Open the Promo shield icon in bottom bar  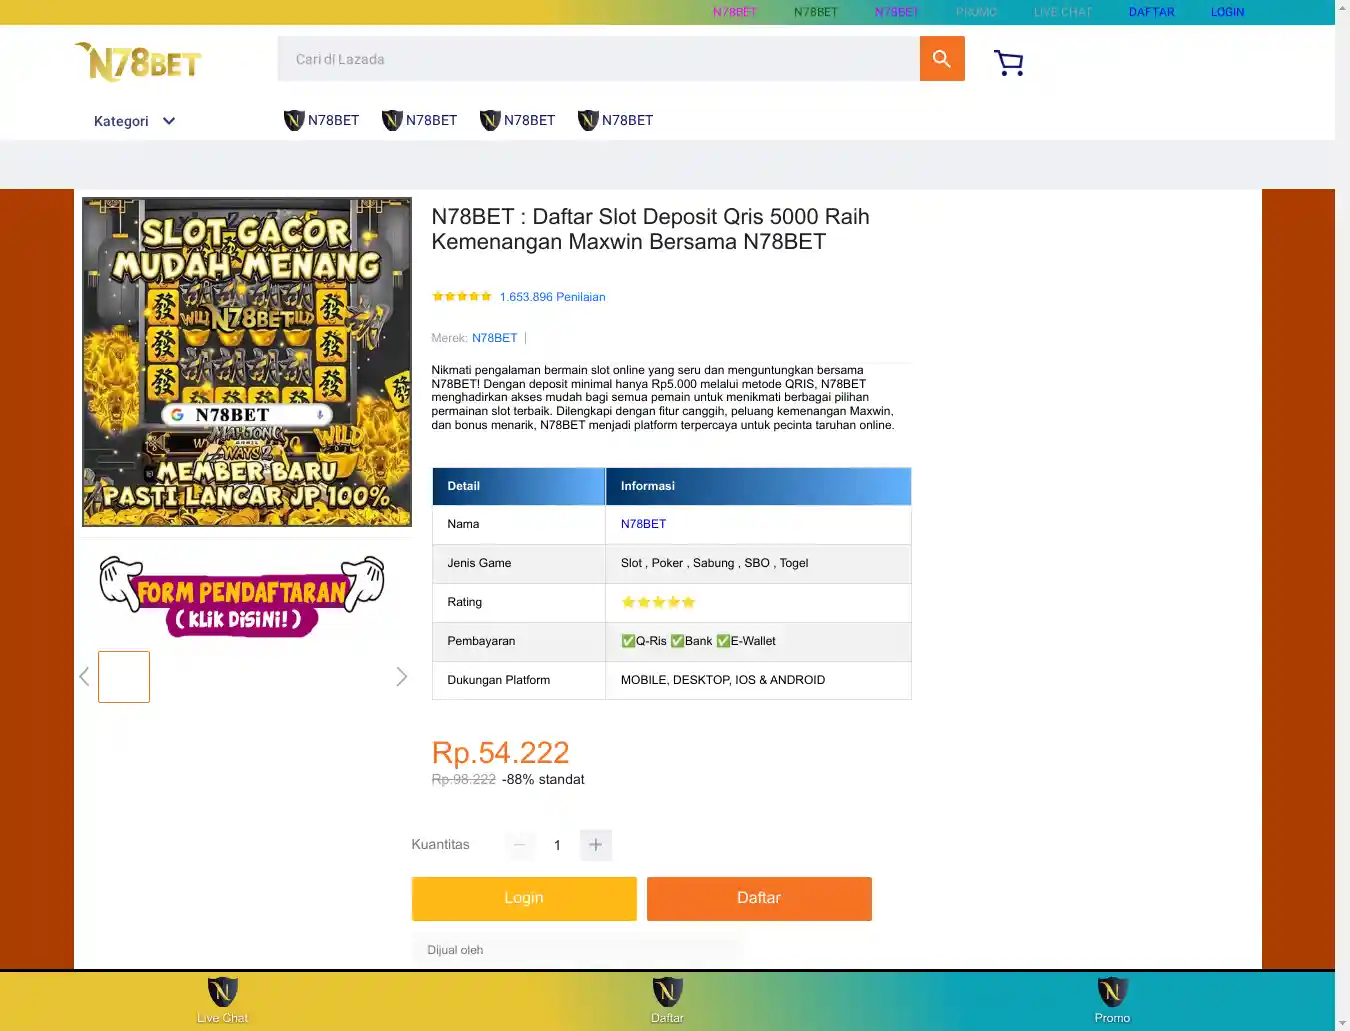[1112, 992]
